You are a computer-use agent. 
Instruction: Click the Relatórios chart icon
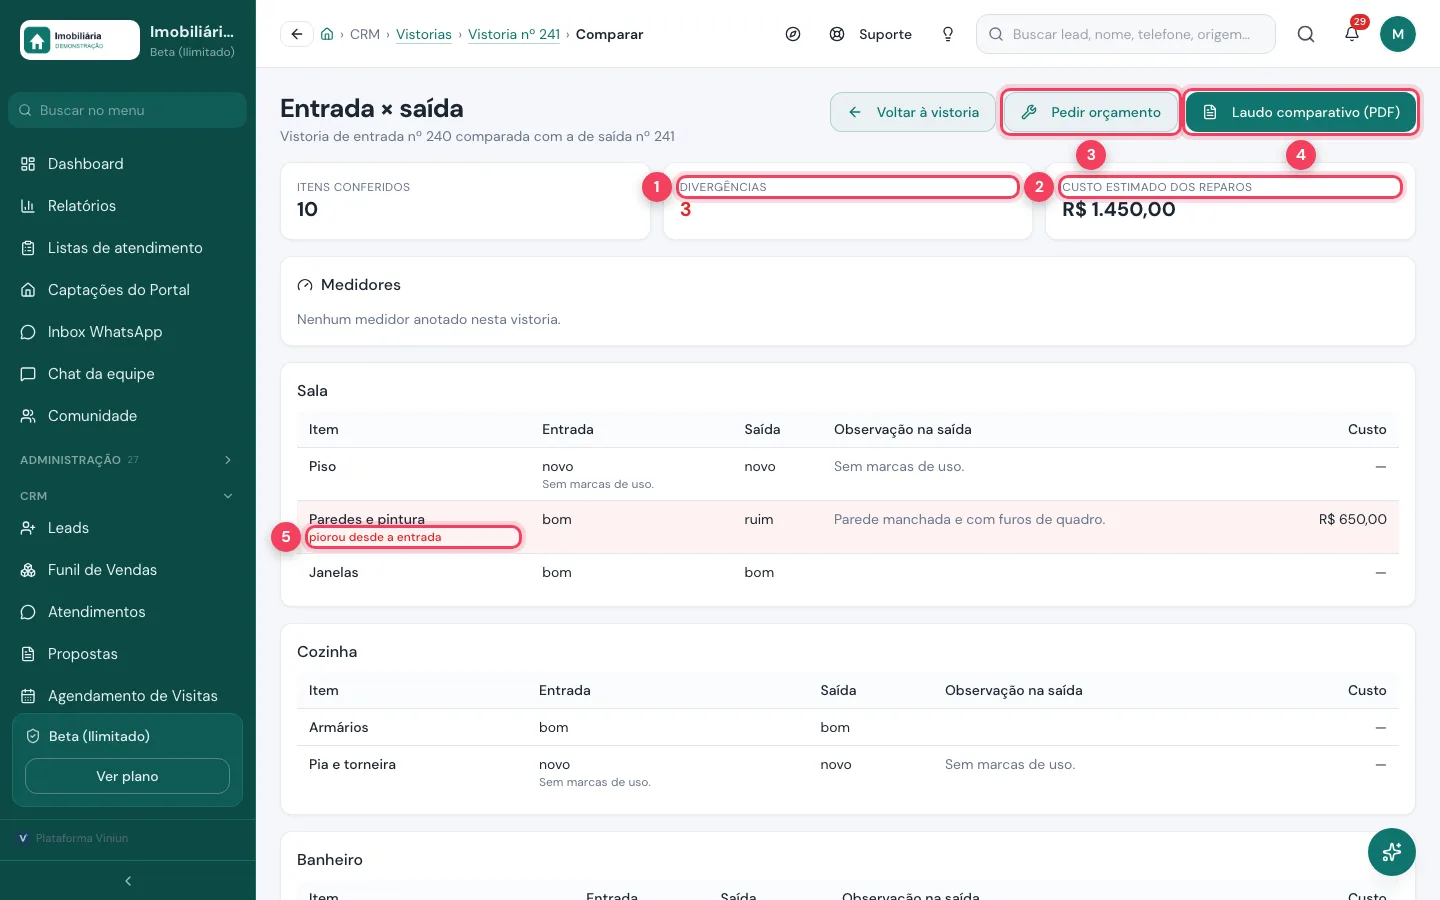coord(28,206)
